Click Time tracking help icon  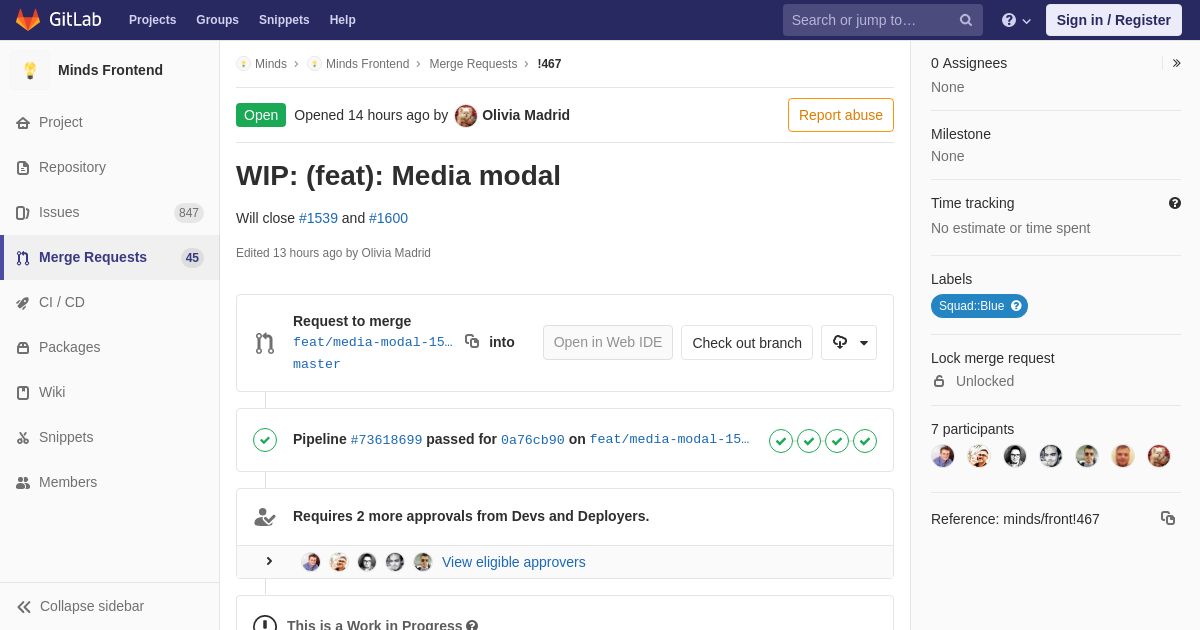[x=1175, y=203]
